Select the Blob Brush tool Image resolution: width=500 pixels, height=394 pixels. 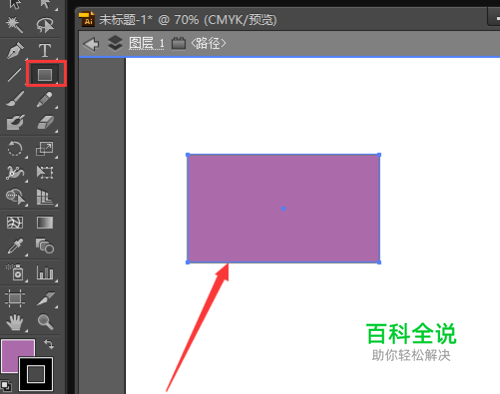coord(15,122)
